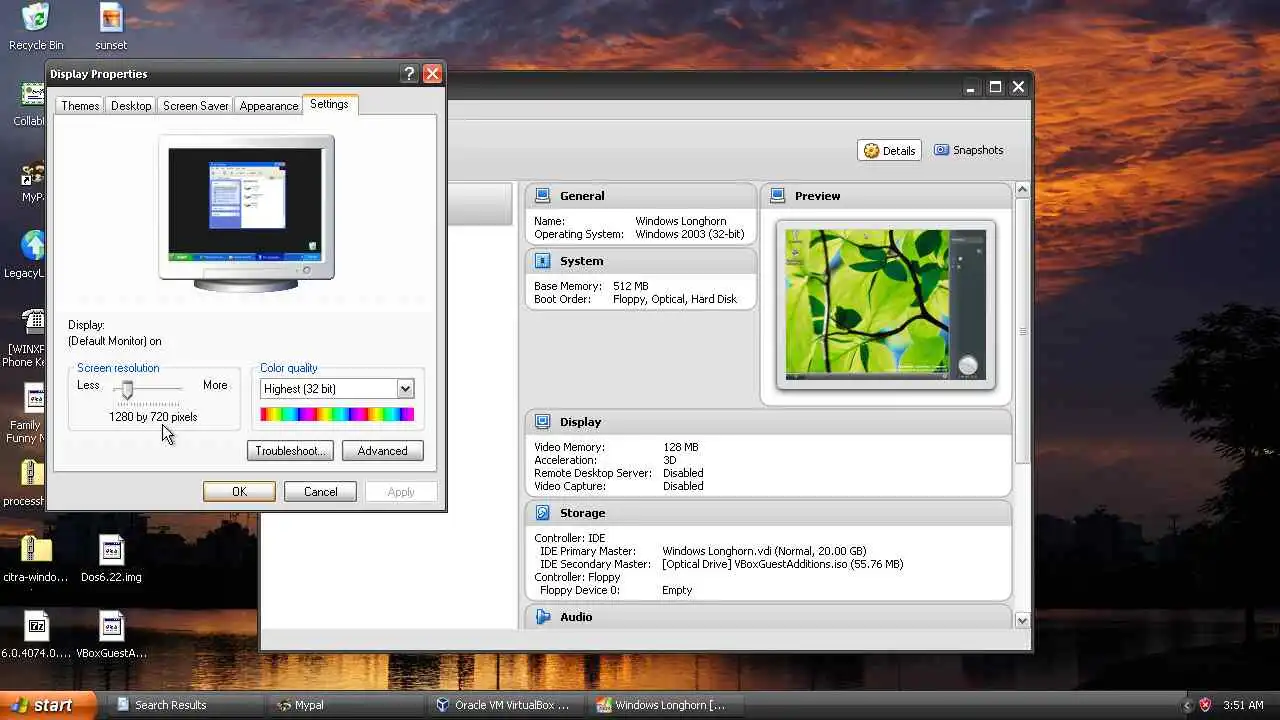1280x720 pixels.
Task: Open the Desktop tab
Action: pos(131,105)
